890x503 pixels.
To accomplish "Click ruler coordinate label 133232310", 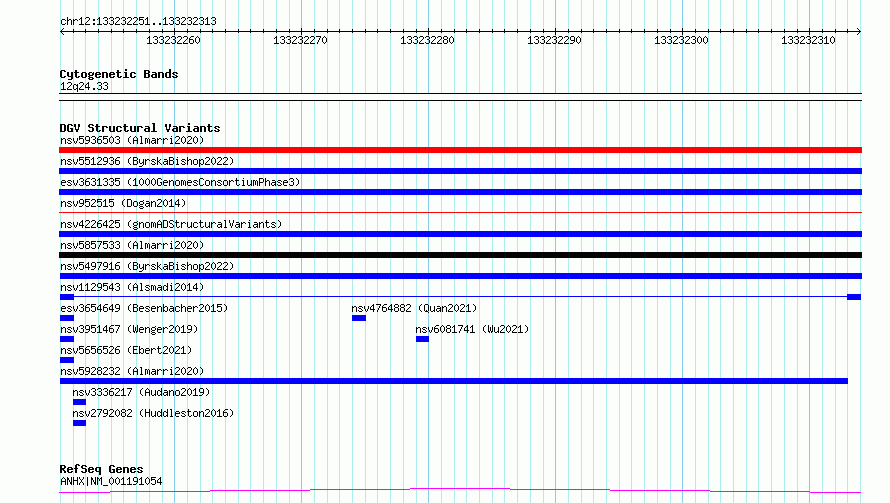I will [808, 40].
